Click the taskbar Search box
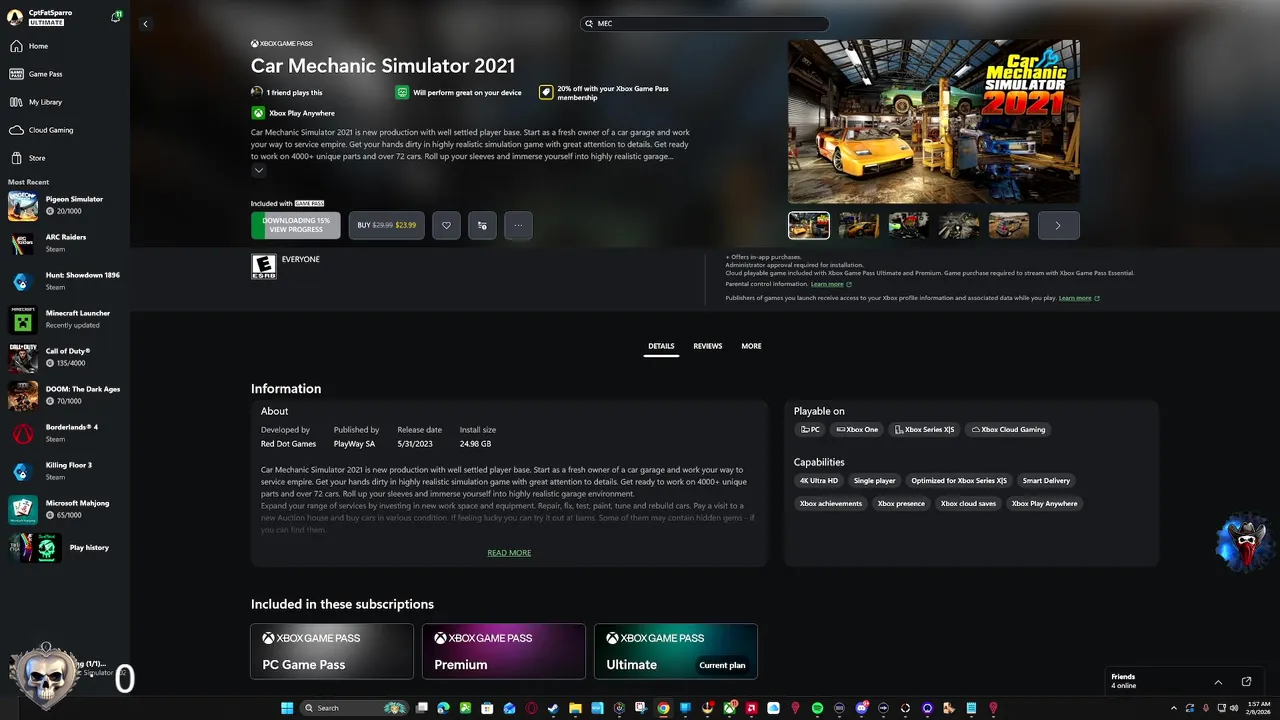 [x=355, y=708]
